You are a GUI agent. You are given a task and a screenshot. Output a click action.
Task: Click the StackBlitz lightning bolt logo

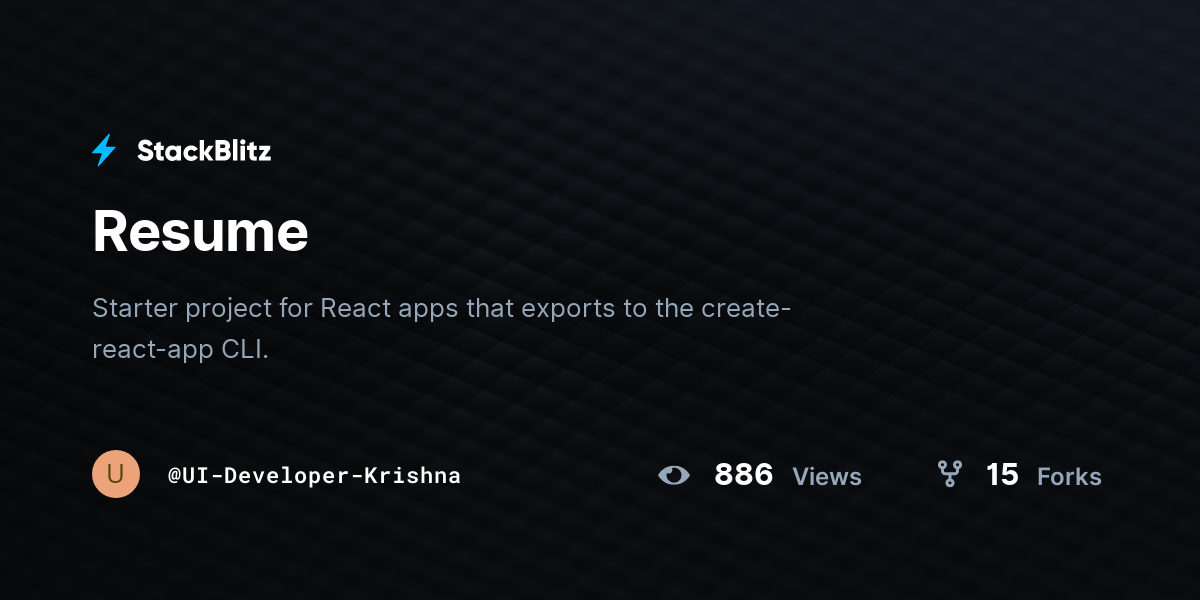[x=104, y=151]
